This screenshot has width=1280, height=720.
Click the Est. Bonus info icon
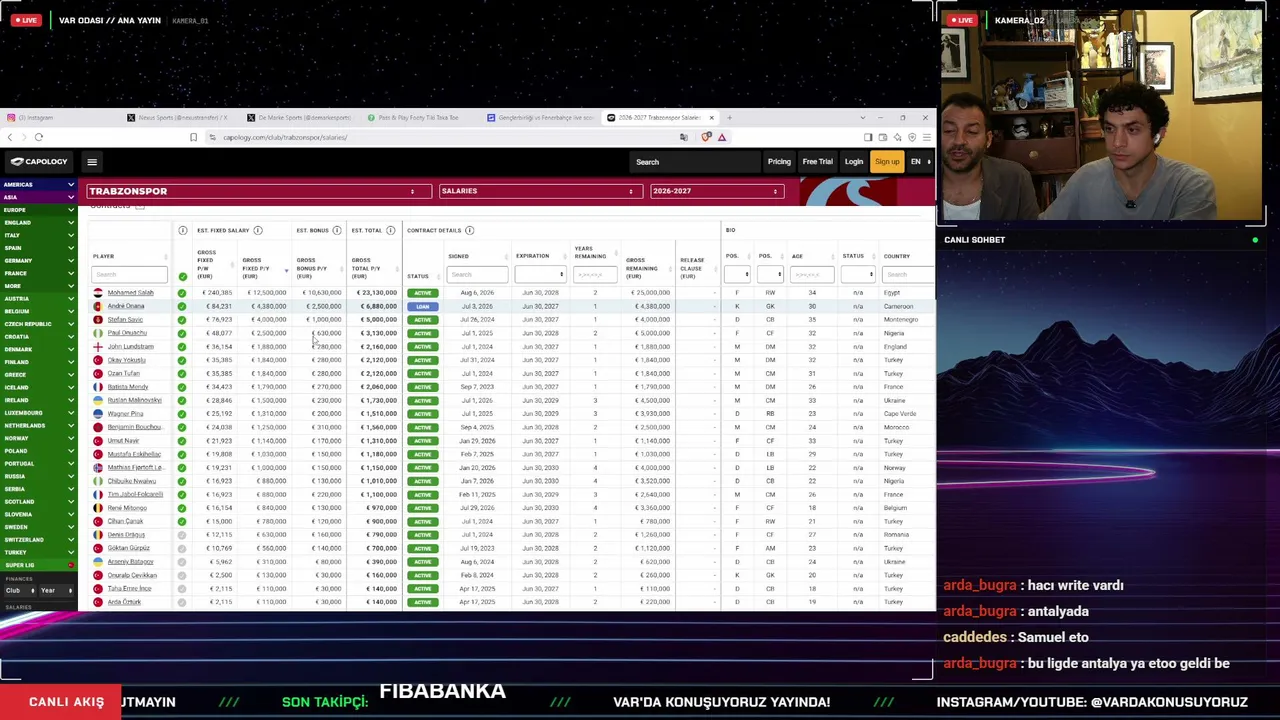[x=336, y=231]
